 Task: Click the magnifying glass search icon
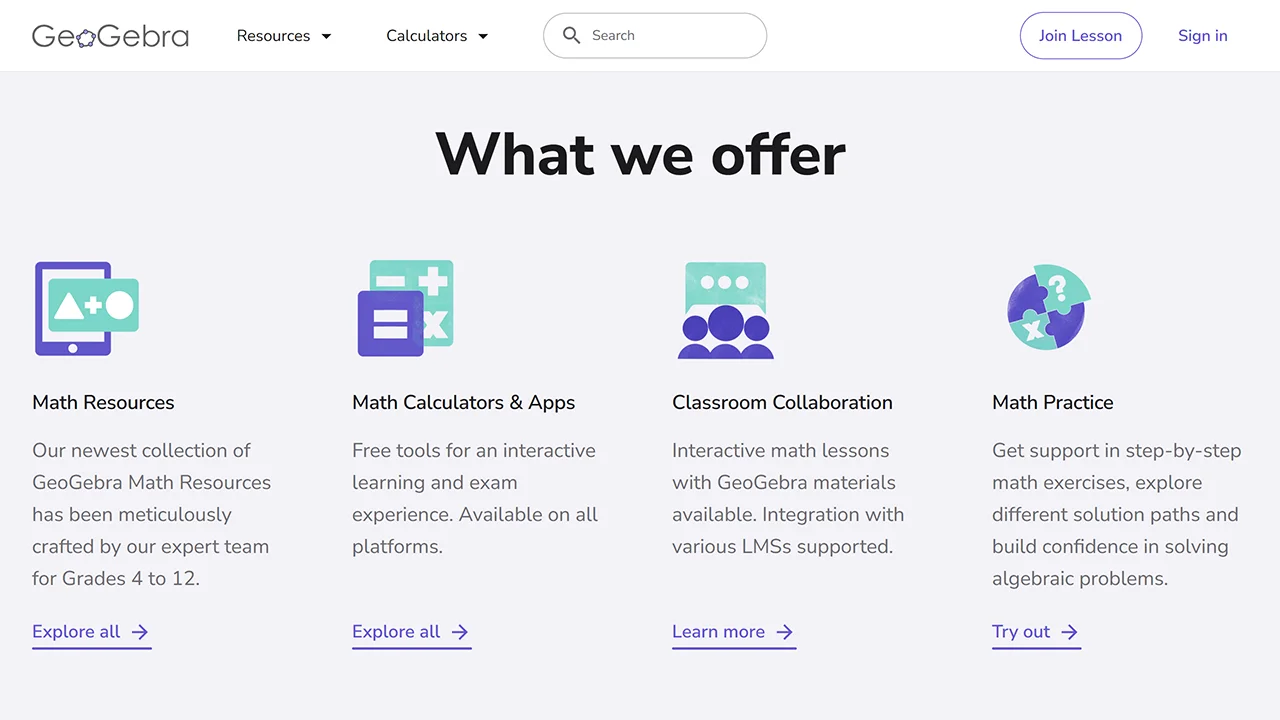click(x=571, y=36)
